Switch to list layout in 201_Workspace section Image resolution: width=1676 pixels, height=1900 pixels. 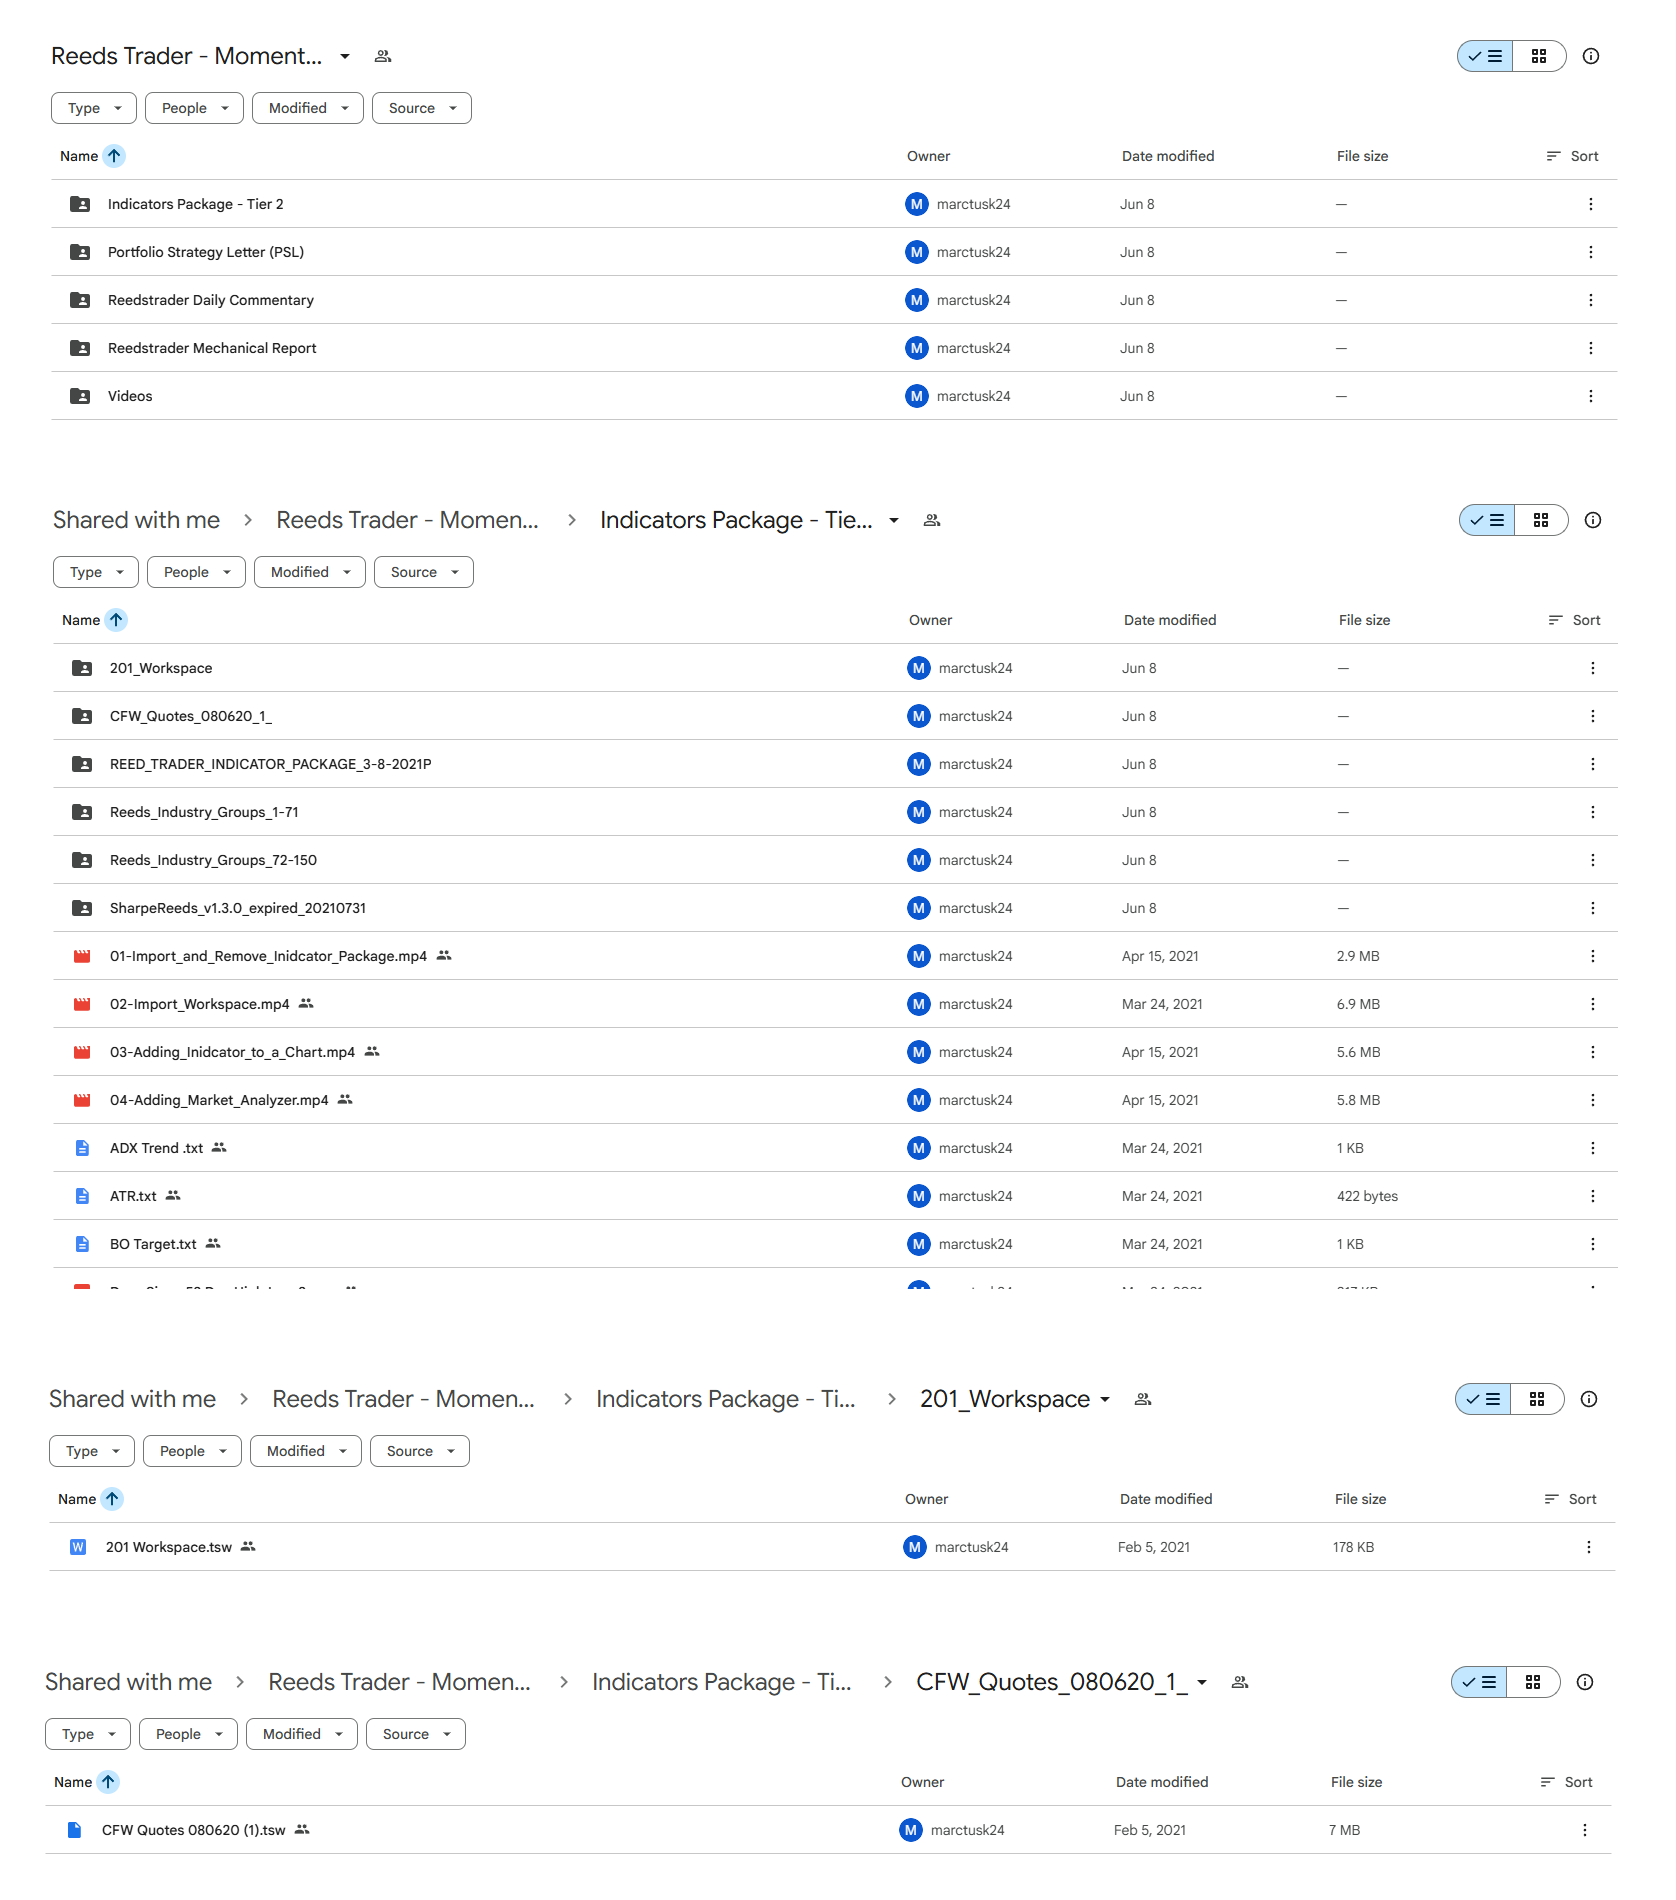tap(1483, 1399)
